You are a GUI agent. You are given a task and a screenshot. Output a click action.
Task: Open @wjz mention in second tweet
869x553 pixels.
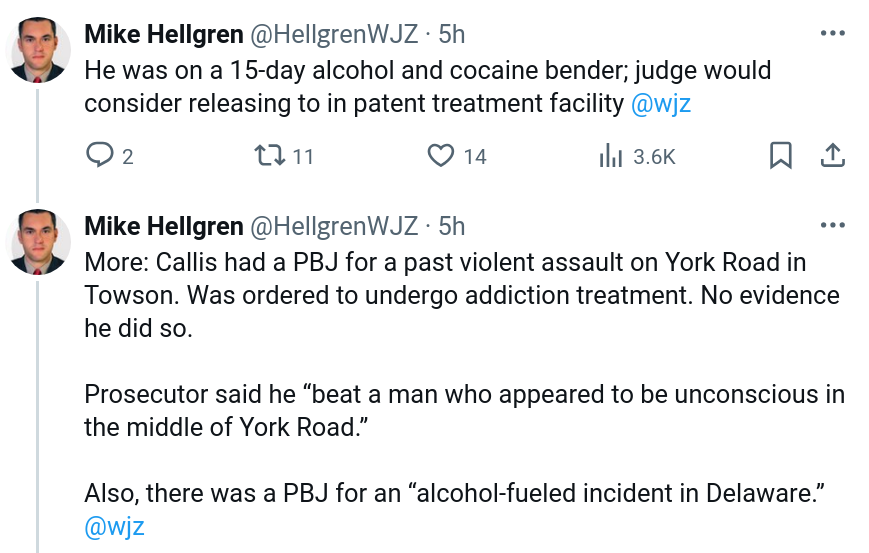pyautogui.click(x=114, y=528)
